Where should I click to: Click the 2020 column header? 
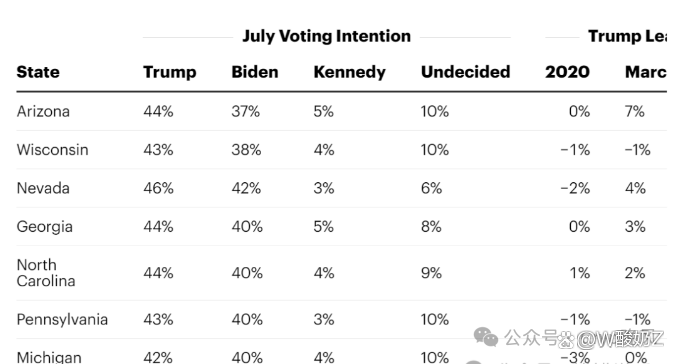(x=567, y=72)
